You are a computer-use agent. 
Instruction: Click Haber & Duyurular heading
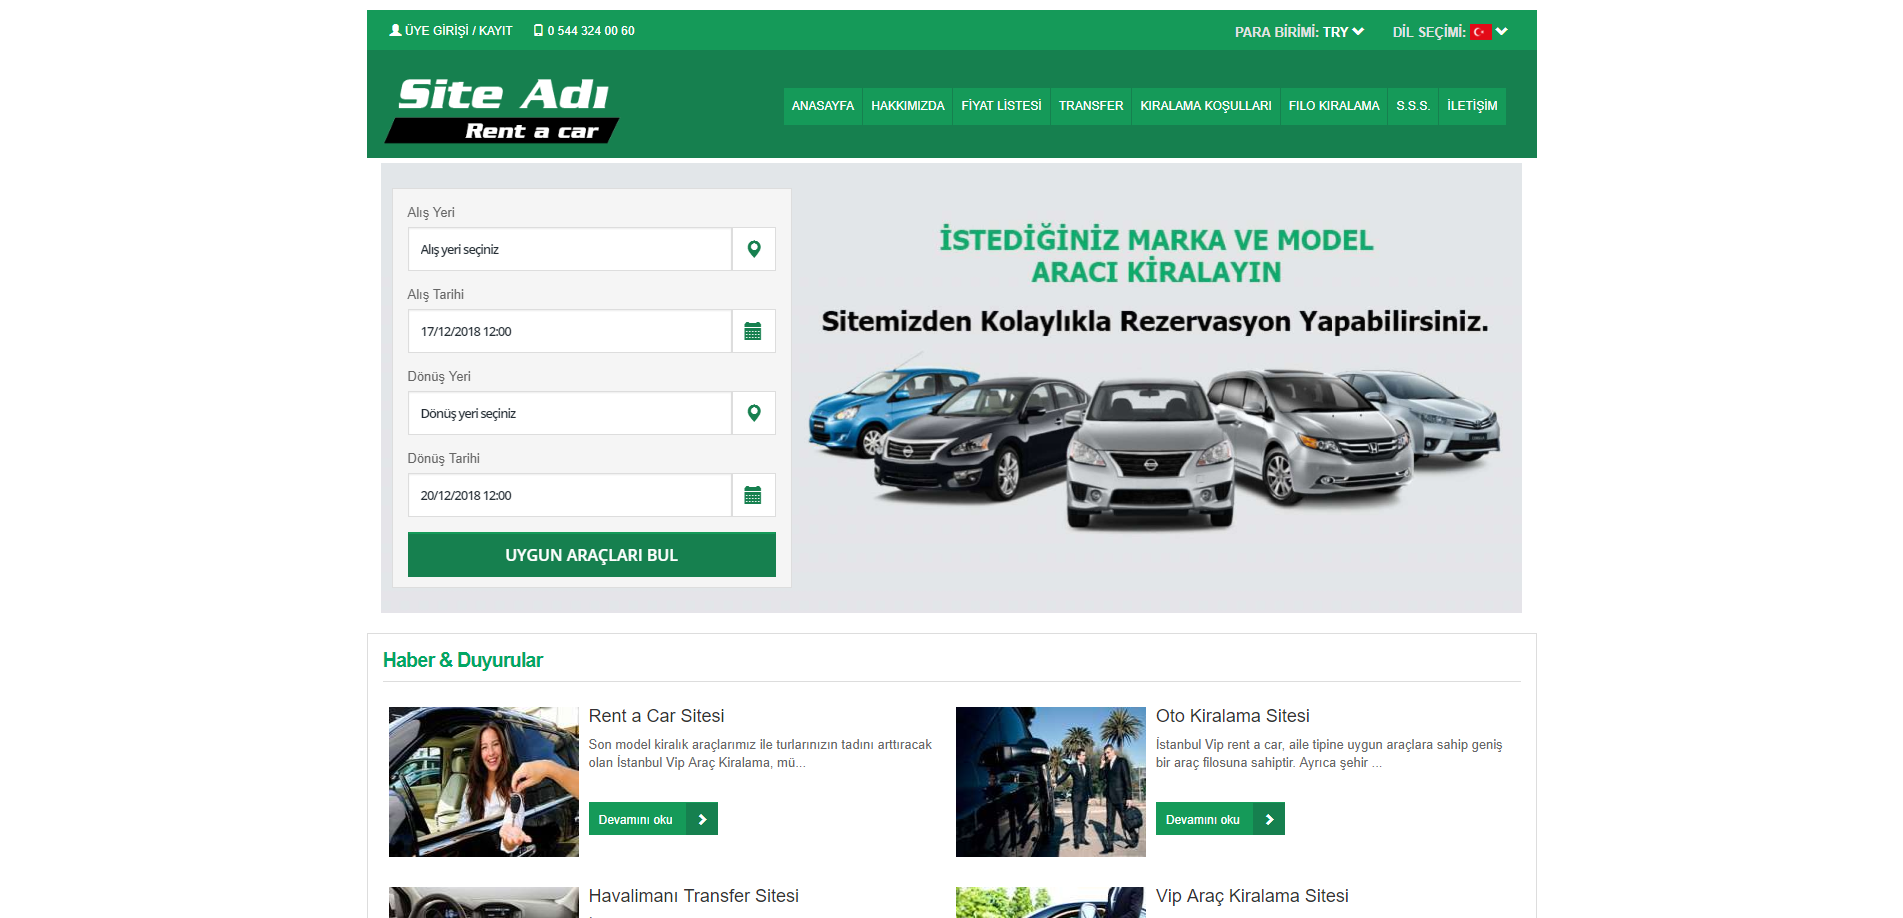point(463,660)
